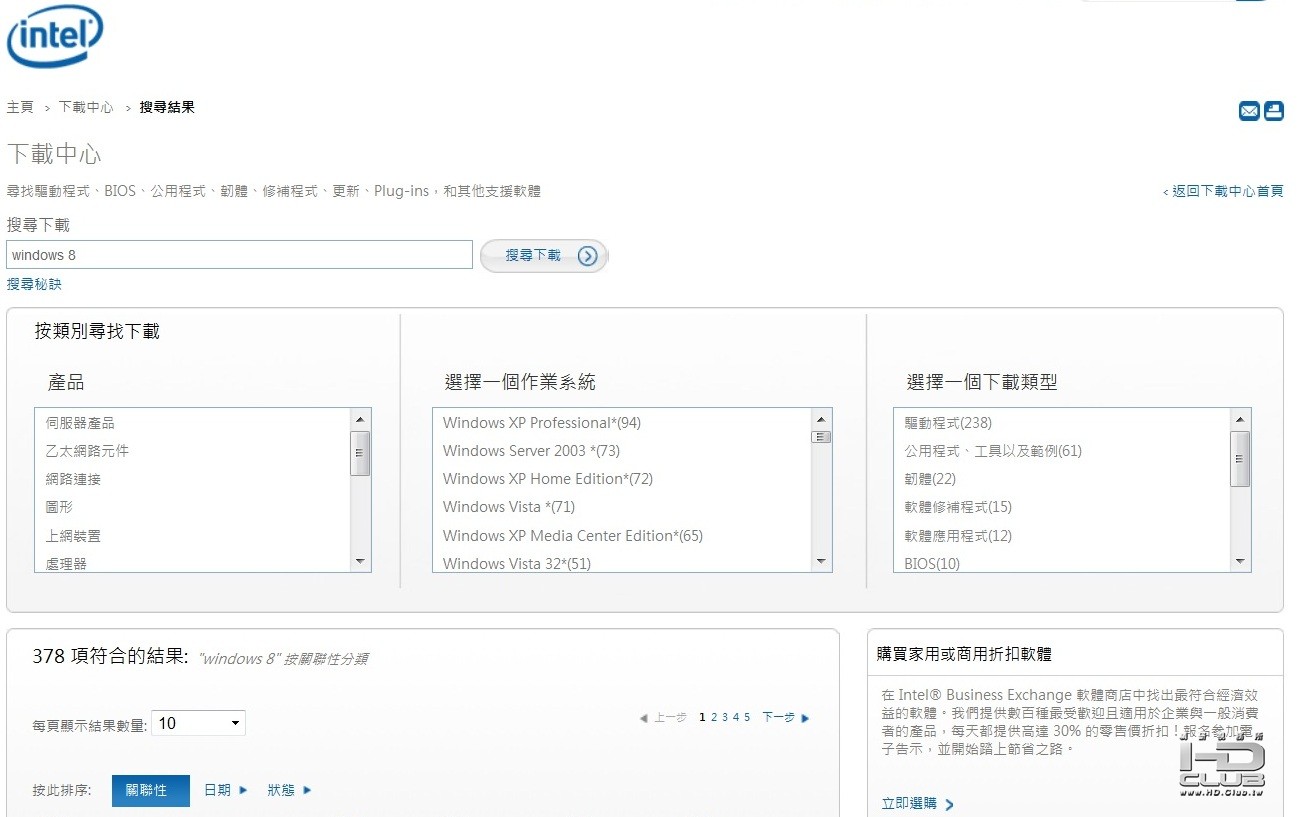The height and width of the screenshot is (817, 1316).
Task: Select 處理器 in the product list
Action: tap(66, 564)
